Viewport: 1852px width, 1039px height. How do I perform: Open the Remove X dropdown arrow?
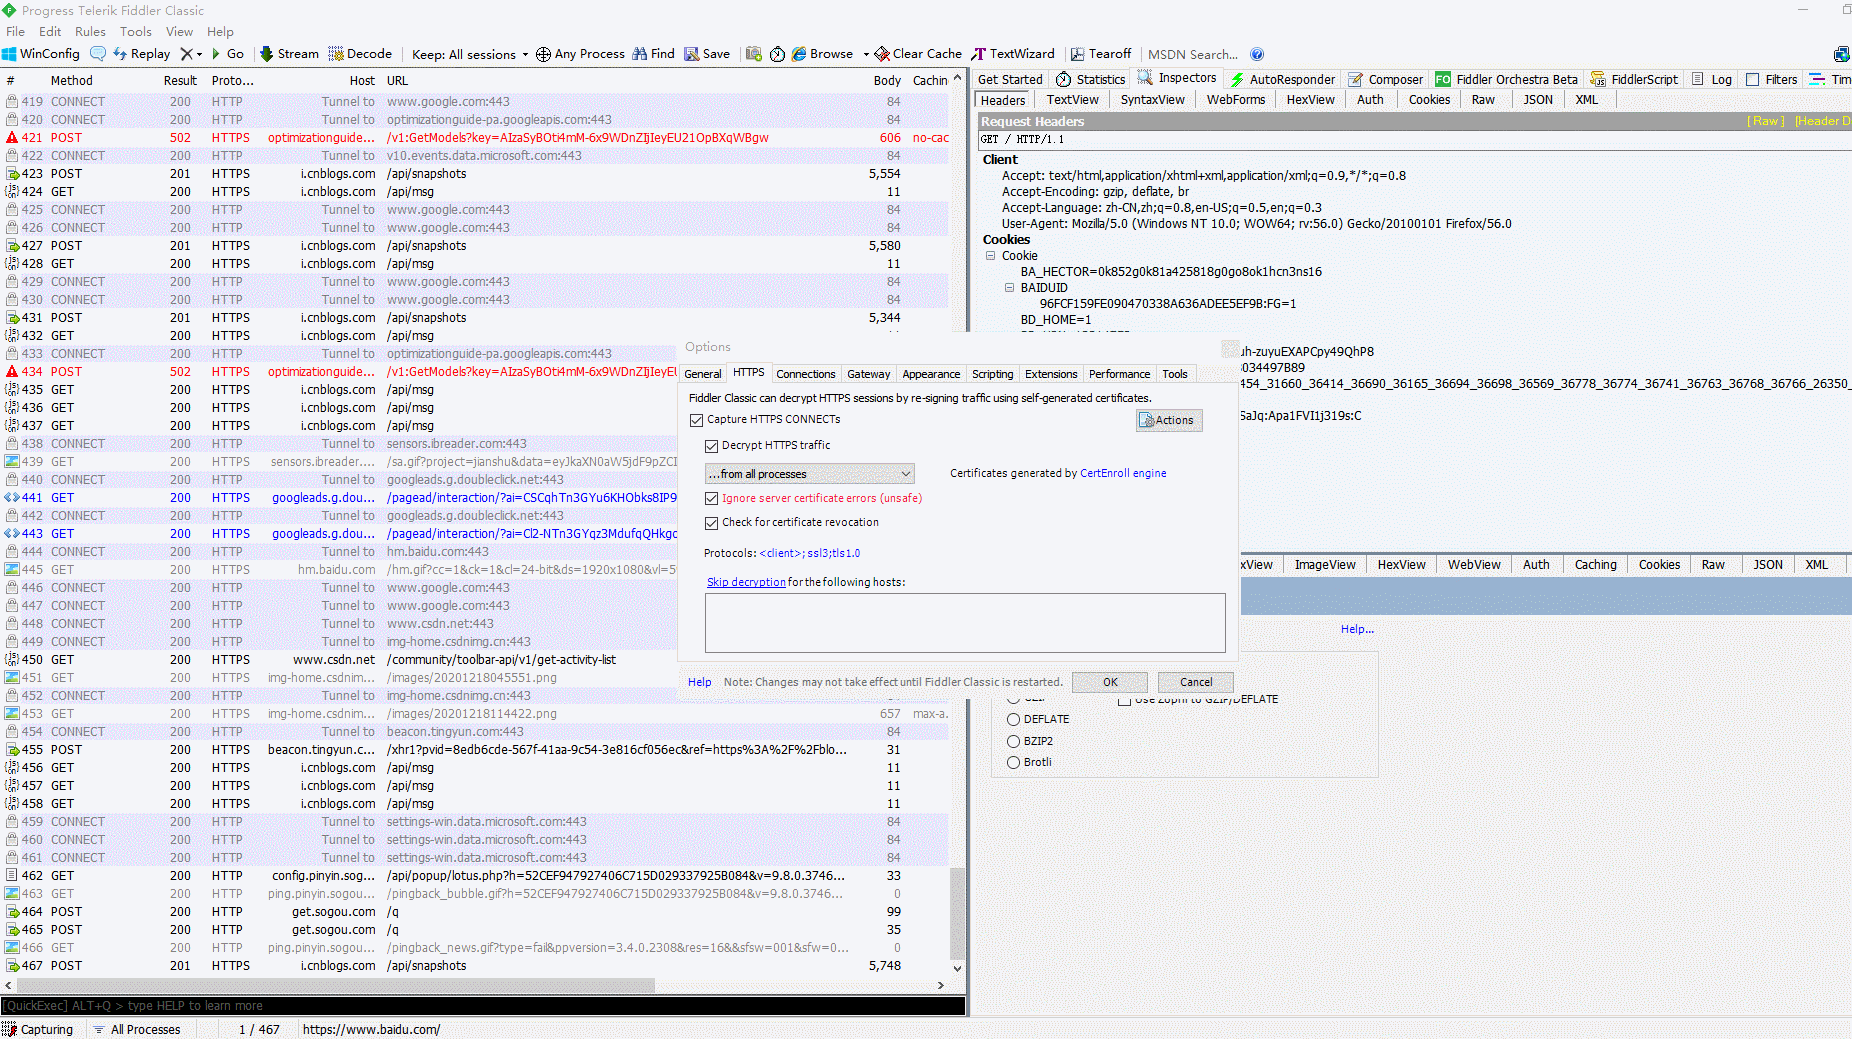click(x=199, y=54)
